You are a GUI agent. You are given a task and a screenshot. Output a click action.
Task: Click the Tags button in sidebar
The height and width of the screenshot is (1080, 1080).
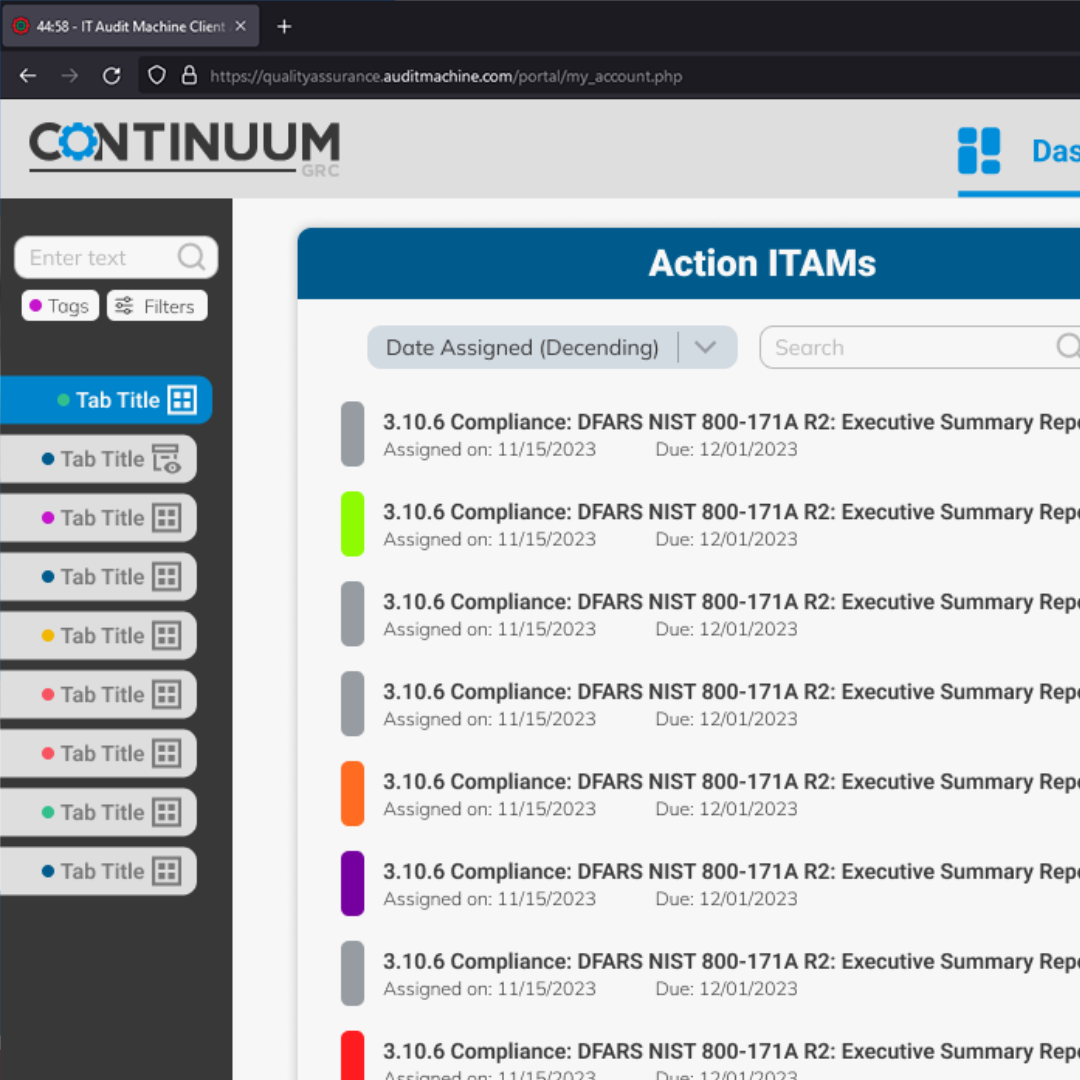tap(60, 306)
